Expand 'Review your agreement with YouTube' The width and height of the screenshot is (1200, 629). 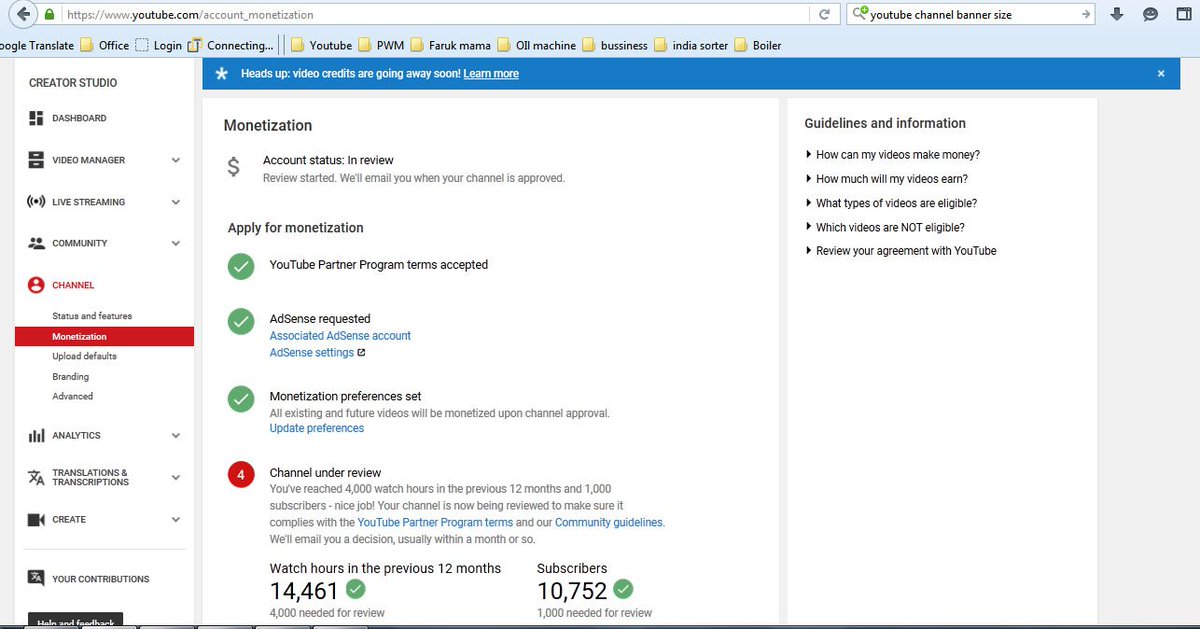point(901,251)
